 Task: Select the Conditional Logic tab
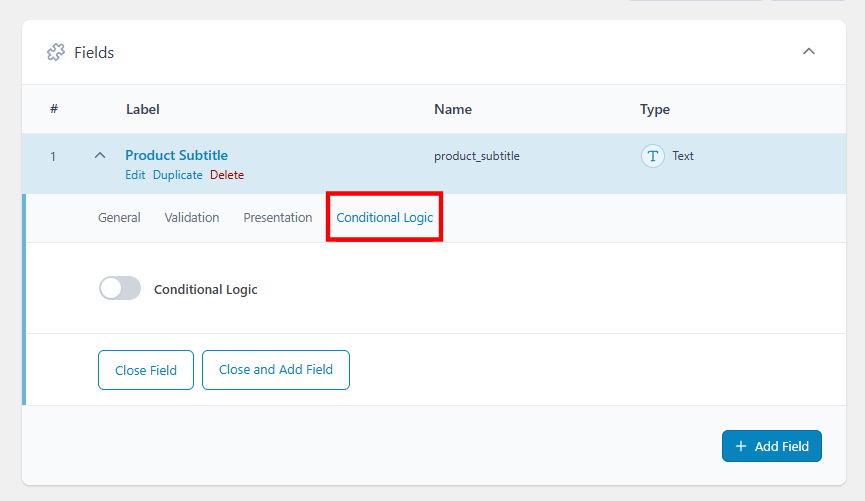[385, 217]
